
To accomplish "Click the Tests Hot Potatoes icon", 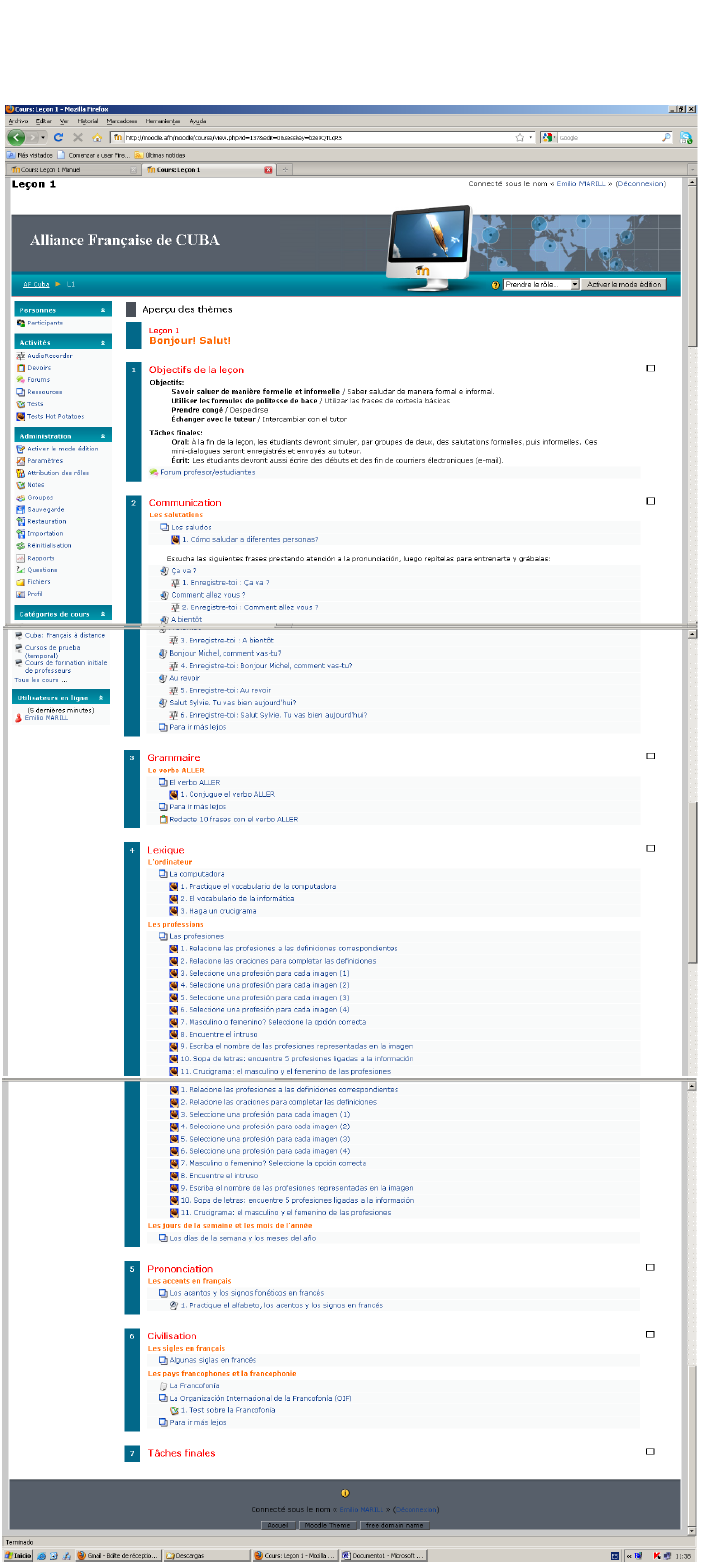I will 21,416.
